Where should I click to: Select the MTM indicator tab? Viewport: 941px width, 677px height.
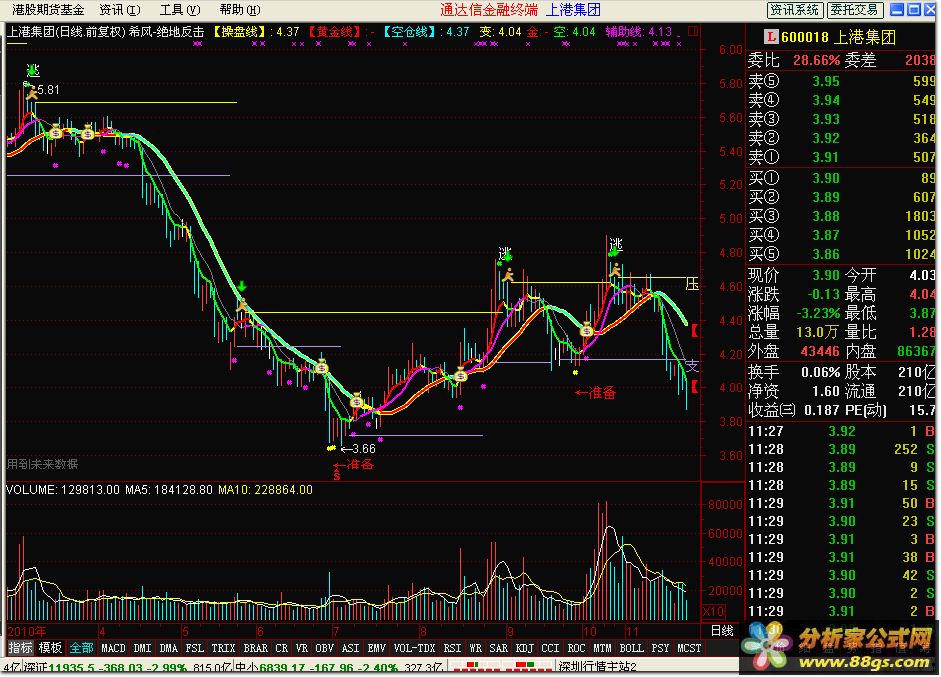(x=602, y=648)
